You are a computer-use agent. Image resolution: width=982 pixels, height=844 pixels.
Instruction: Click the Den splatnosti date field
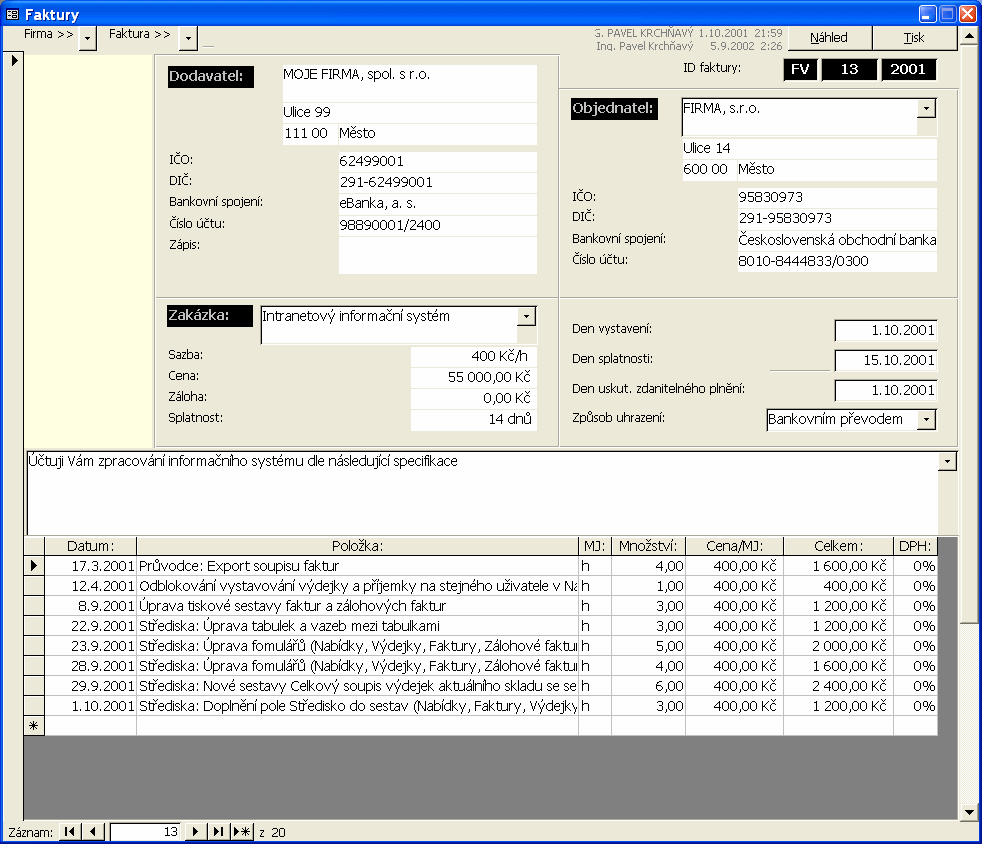point(885,360)
